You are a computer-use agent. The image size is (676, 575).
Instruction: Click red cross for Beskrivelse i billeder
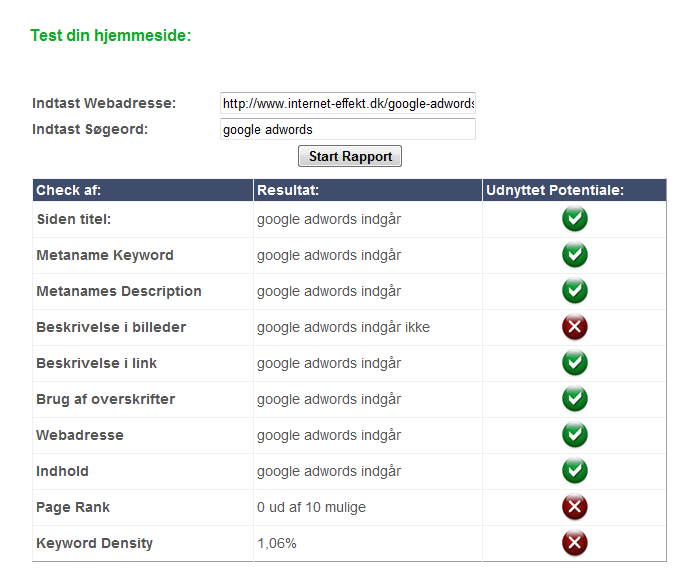click(x=575, y=327)
